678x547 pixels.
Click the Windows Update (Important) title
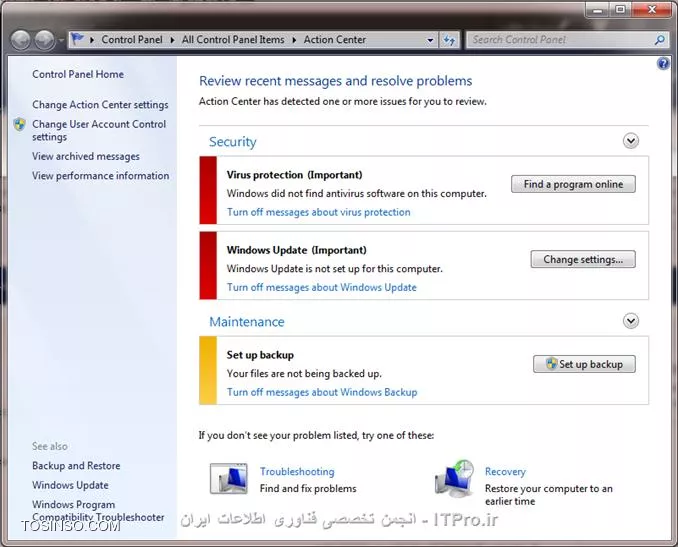(x=297, y=250)
